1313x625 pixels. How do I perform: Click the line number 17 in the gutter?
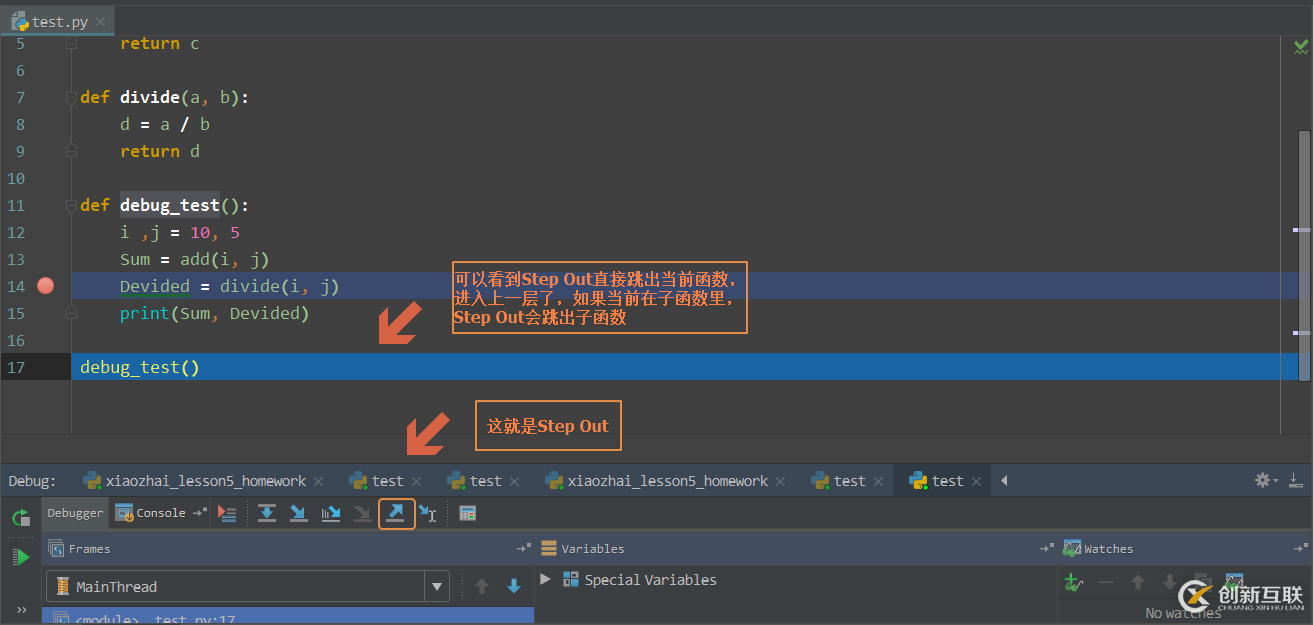click(x=15, y=367)
